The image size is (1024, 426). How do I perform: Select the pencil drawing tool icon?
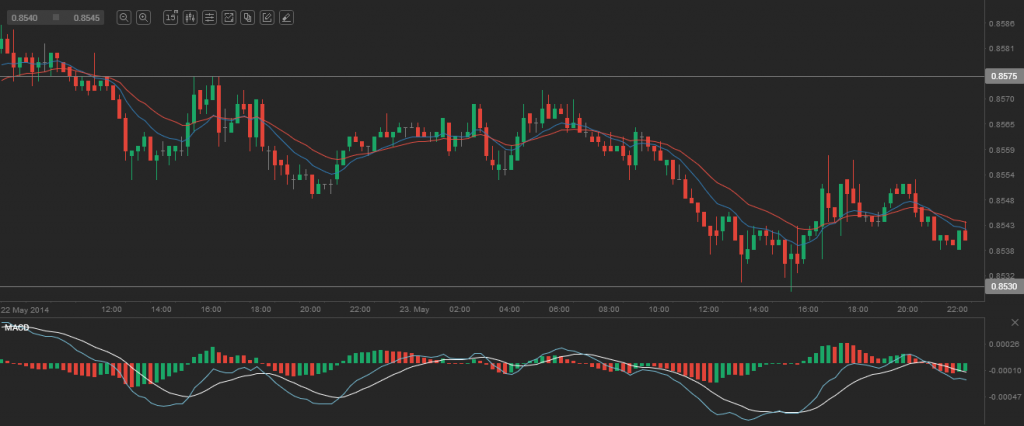[x=267, y=17]
